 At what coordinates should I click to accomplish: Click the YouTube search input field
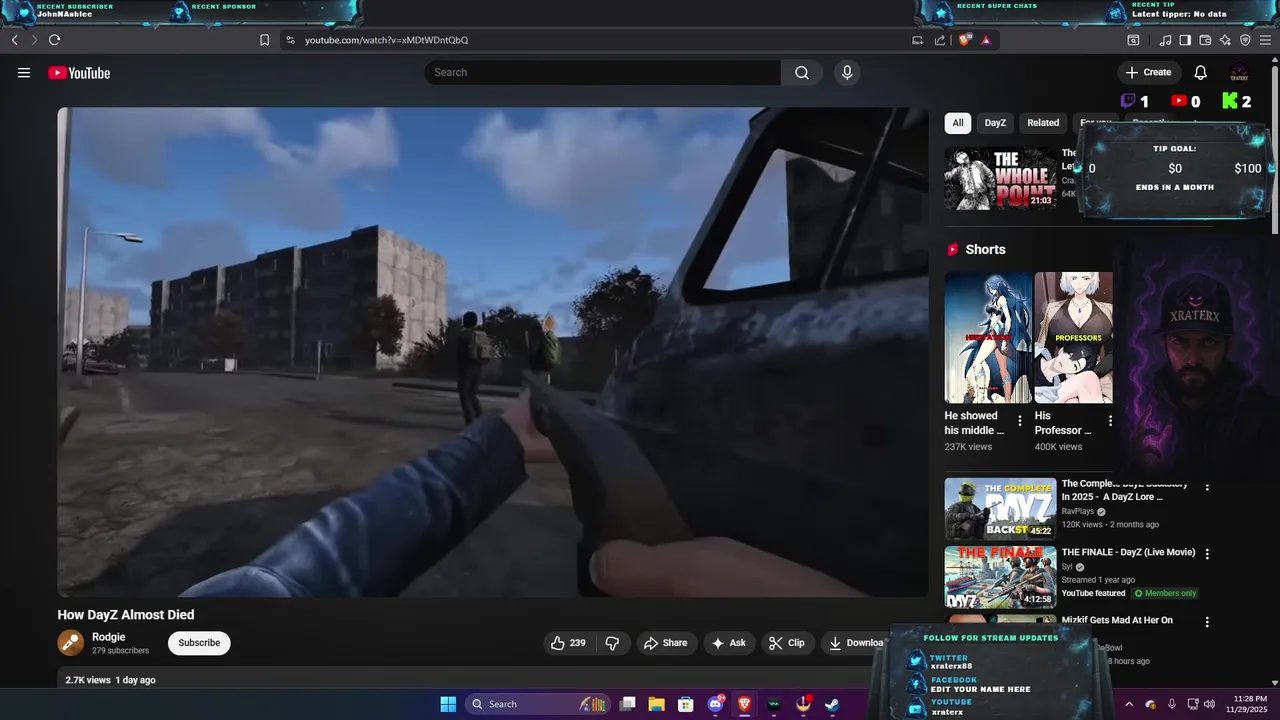[603, 72]
